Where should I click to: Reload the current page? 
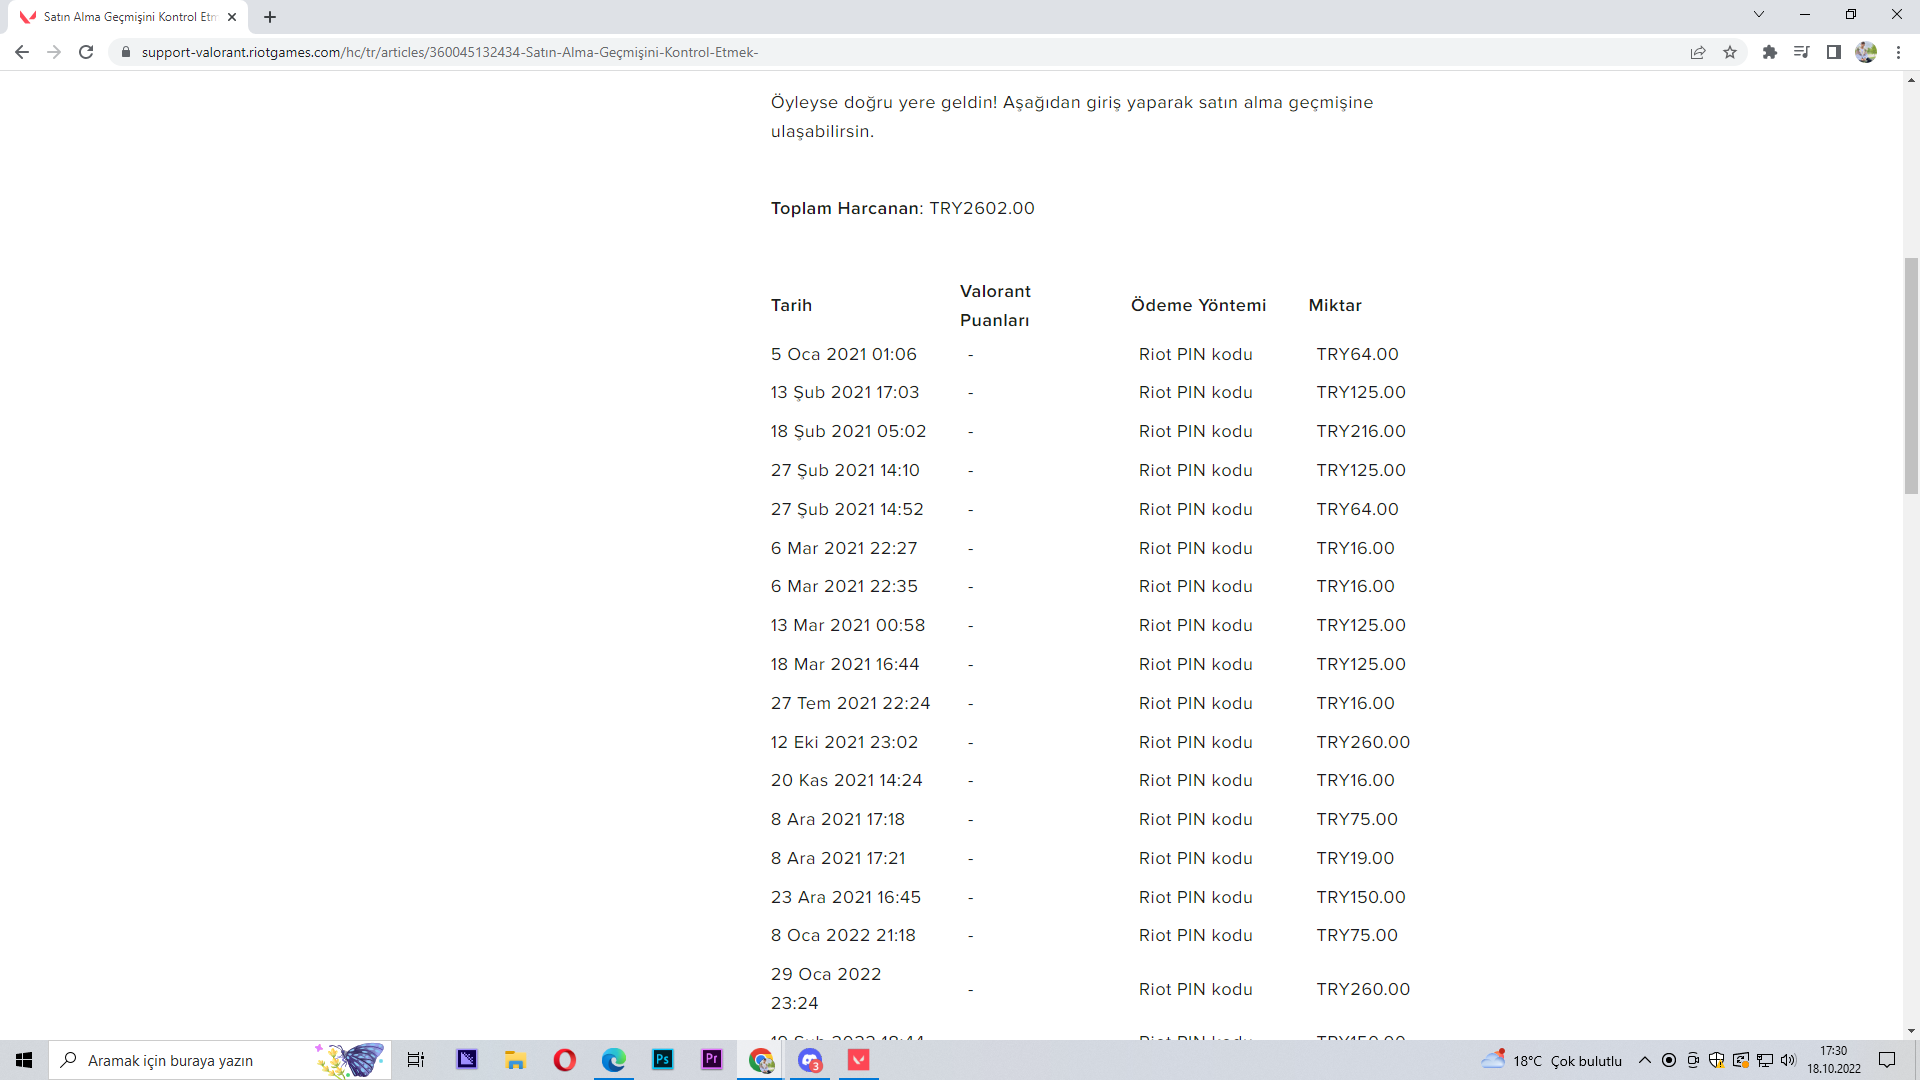coord(86,52)
